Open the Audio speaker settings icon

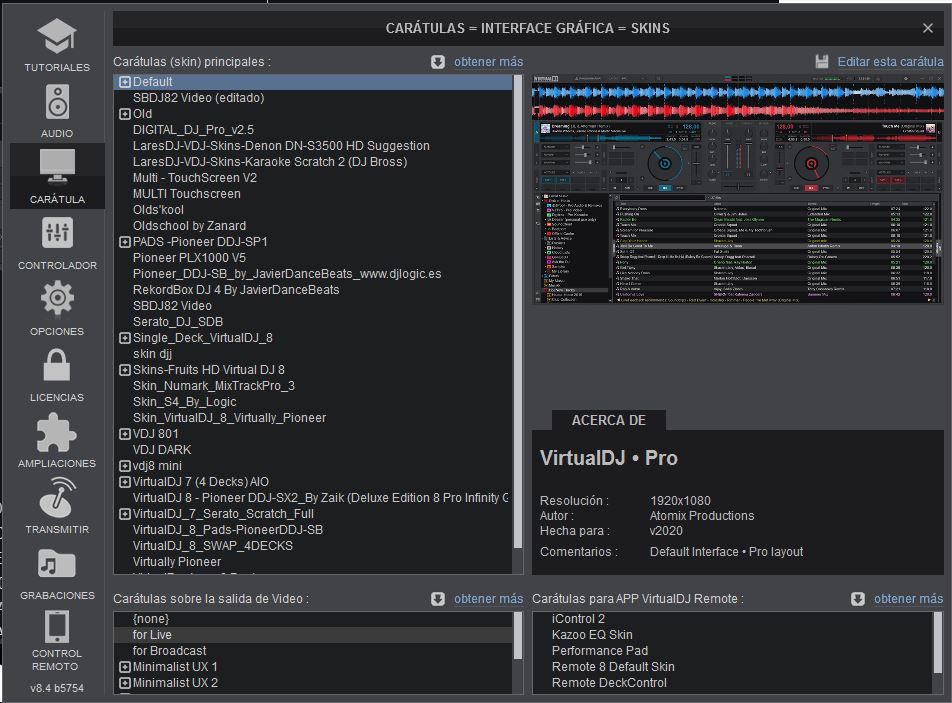[57, 103]
